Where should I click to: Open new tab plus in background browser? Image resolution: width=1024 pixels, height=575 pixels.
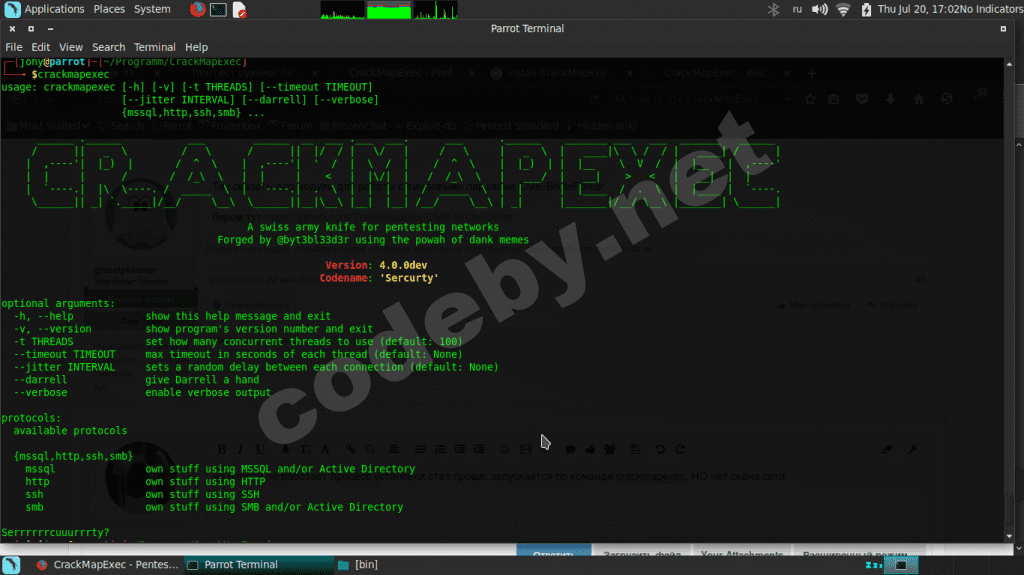coord(812,73)
